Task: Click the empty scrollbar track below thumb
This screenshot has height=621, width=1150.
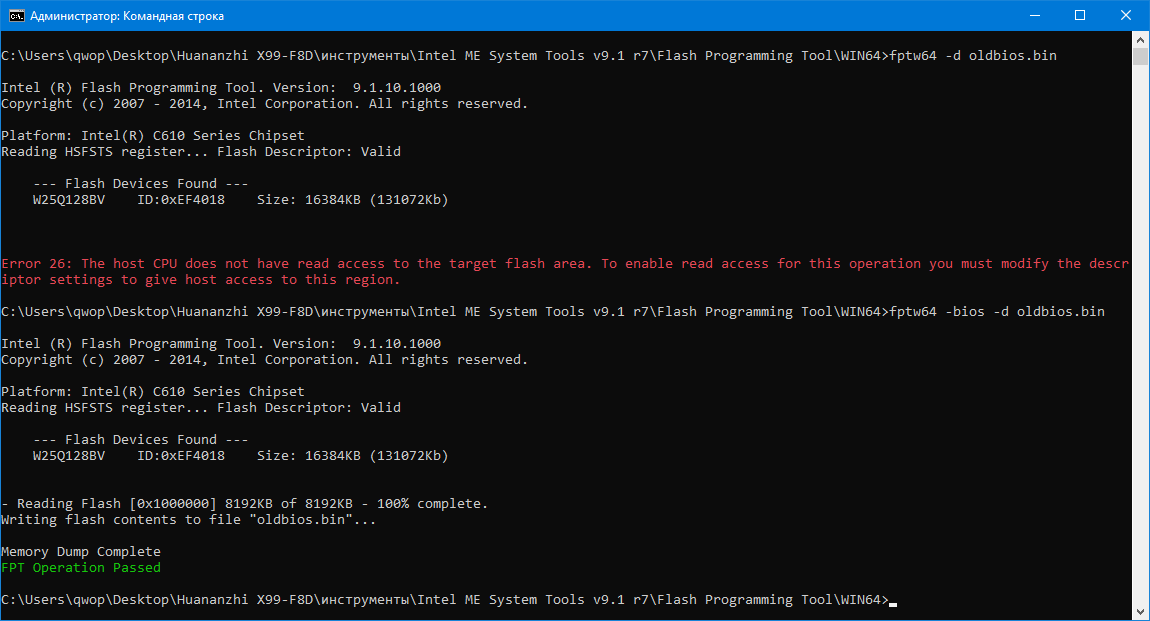Action: 1140,350
